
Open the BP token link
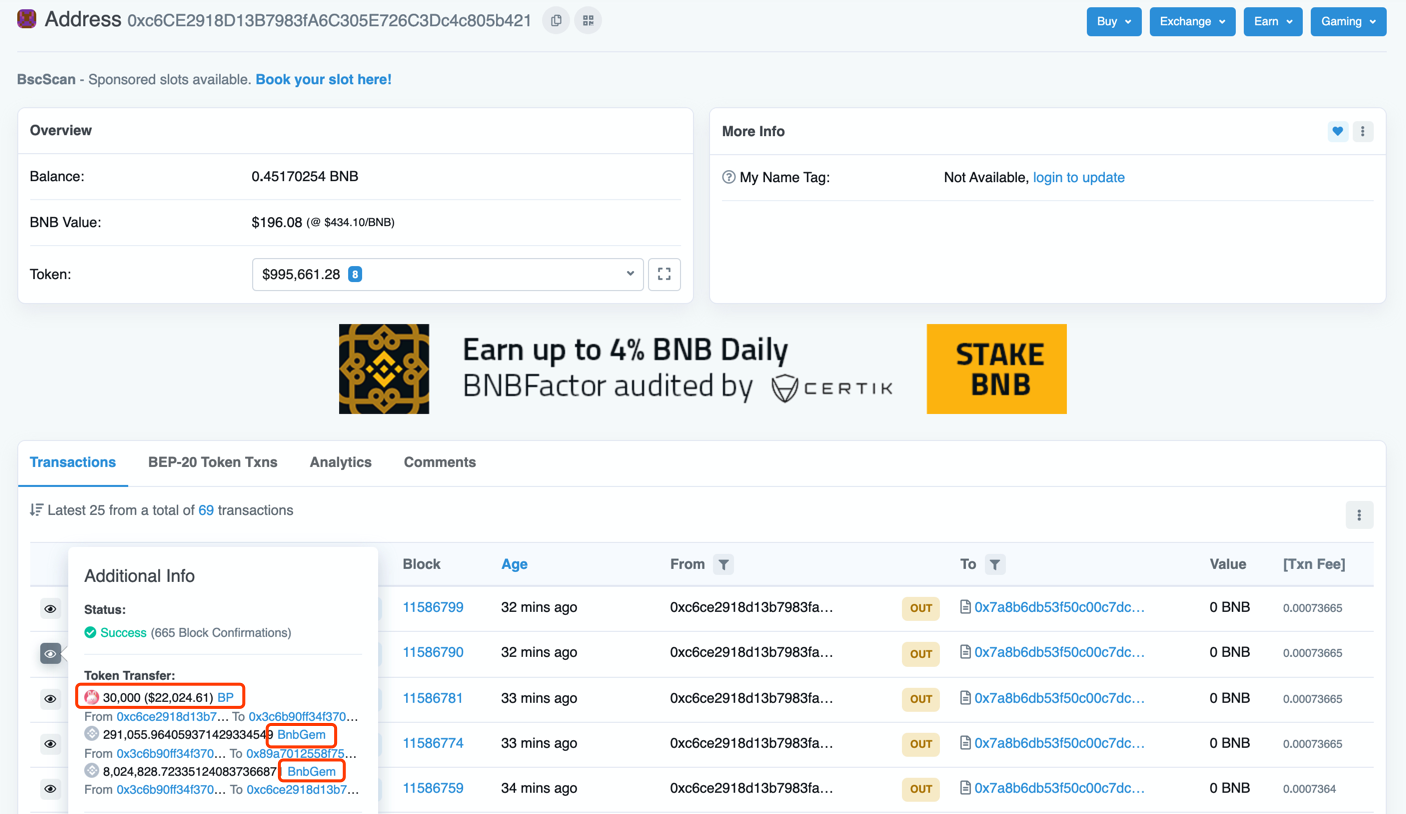(x=225, y=697)
